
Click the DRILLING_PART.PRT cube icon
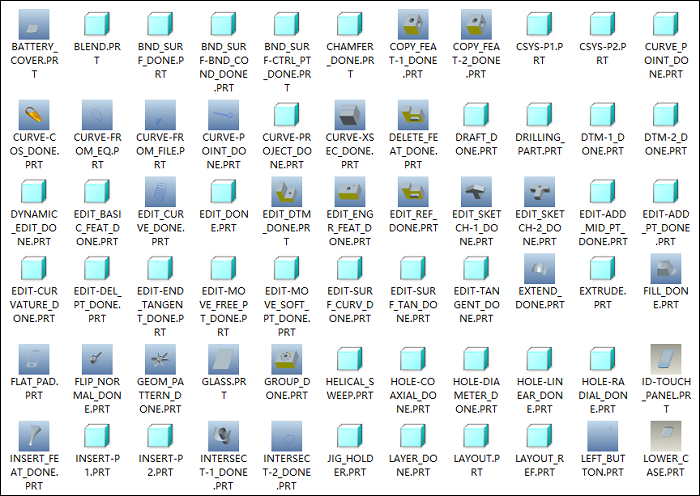[x=539, y=114]
